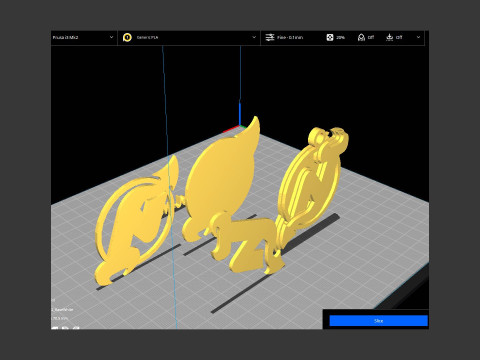This screenshot has width=480, height=360.
Task: Click the support icon marked off
Action: click(x=361, y=37)
